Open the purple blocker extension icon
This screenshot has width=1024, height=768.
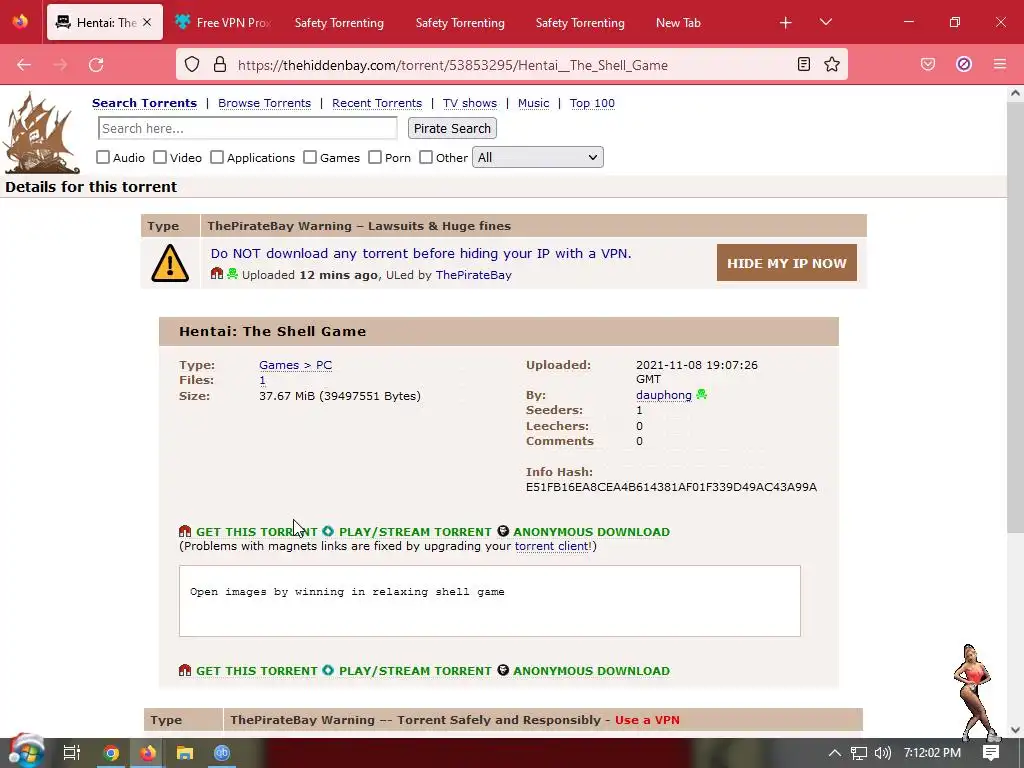(964, 64)
